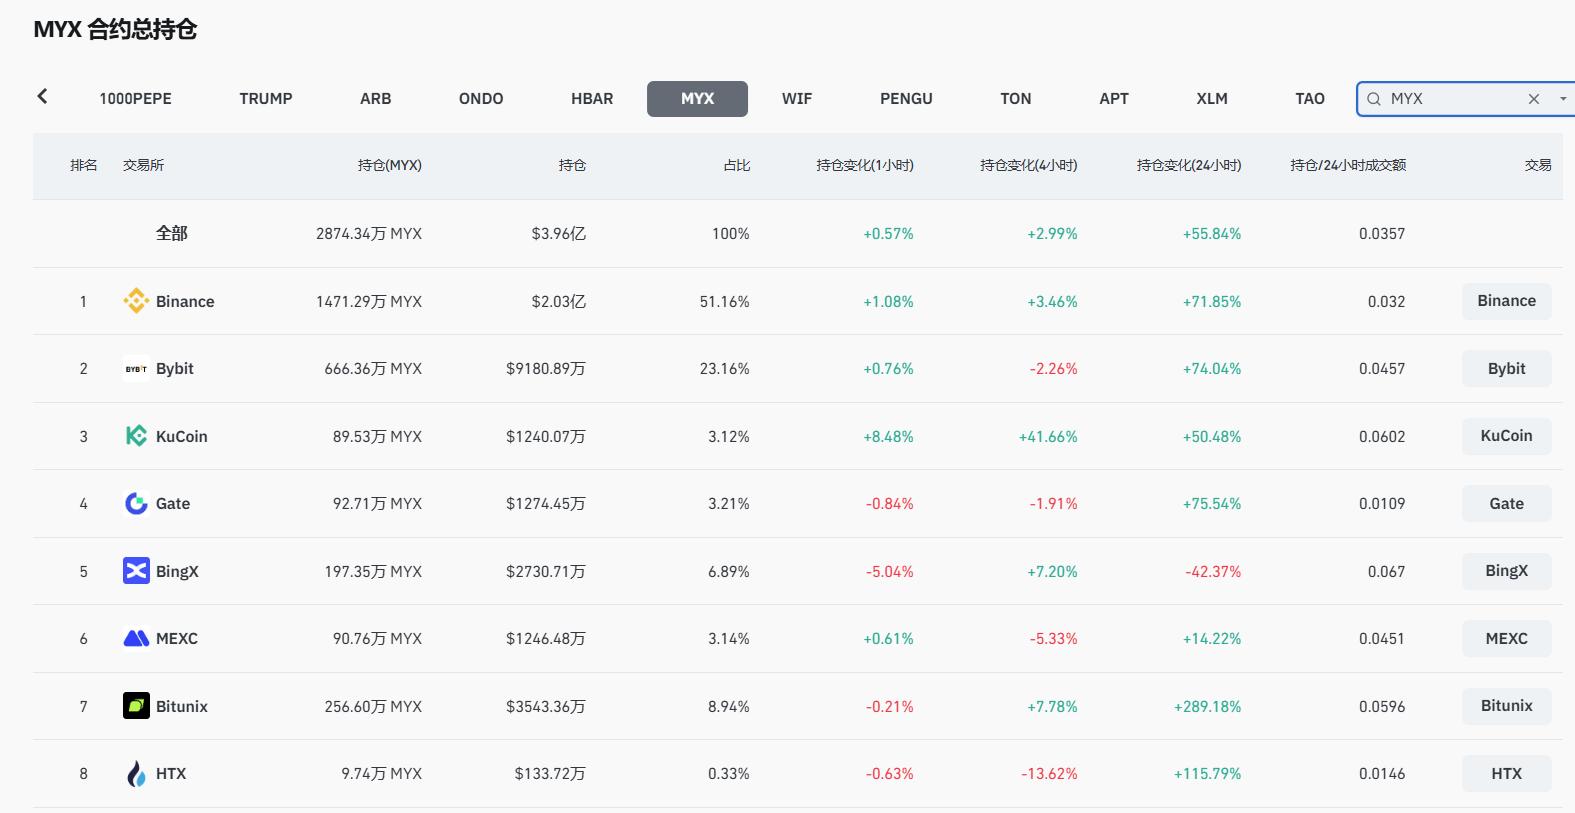Screen dimensions: 1575x813
Task: Sort by 24-hour position change column
Action: pyautogui.click(x=1188, y=165)
